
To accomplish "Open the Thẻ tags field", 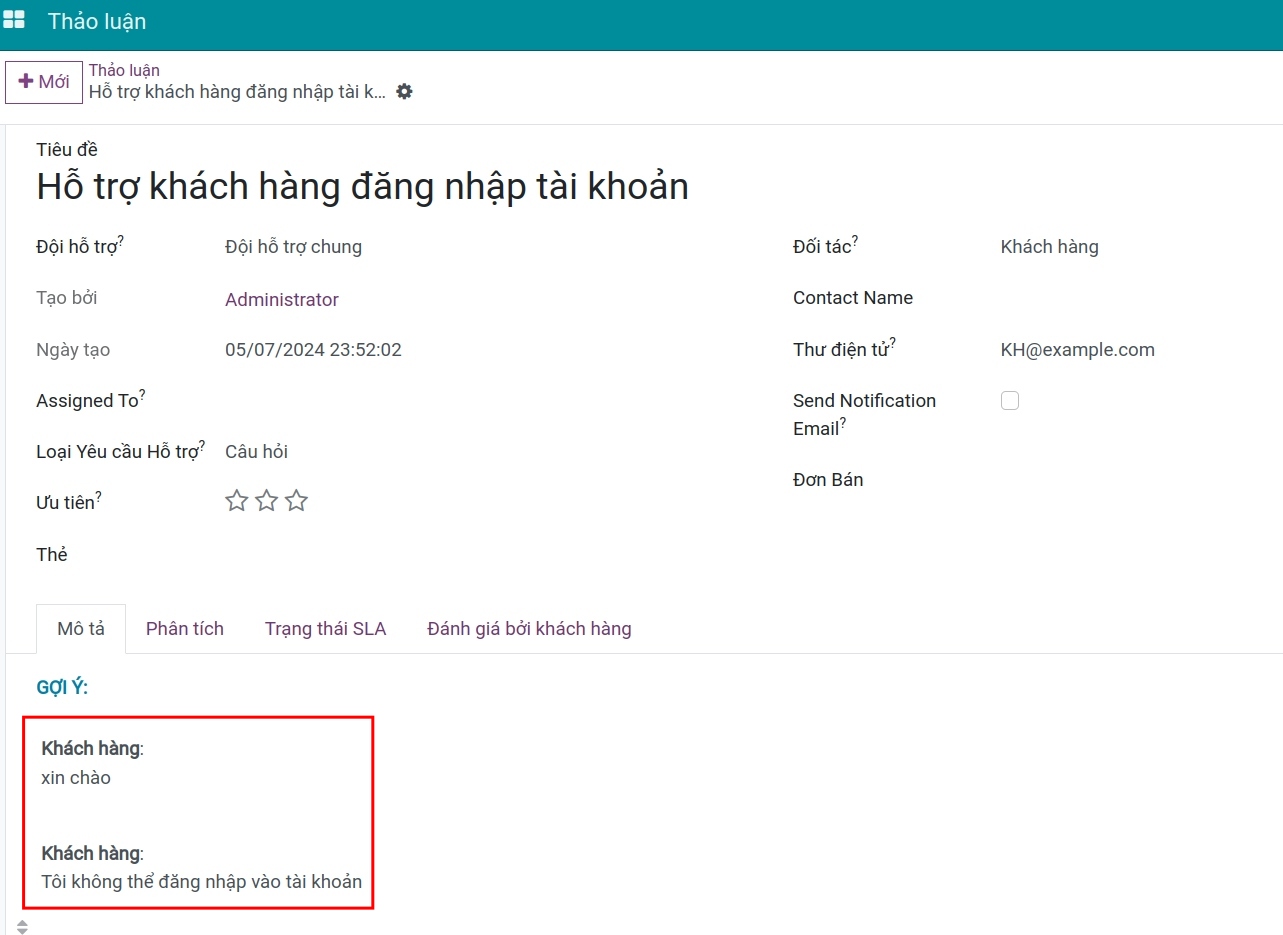I will (x=490, y=555).
